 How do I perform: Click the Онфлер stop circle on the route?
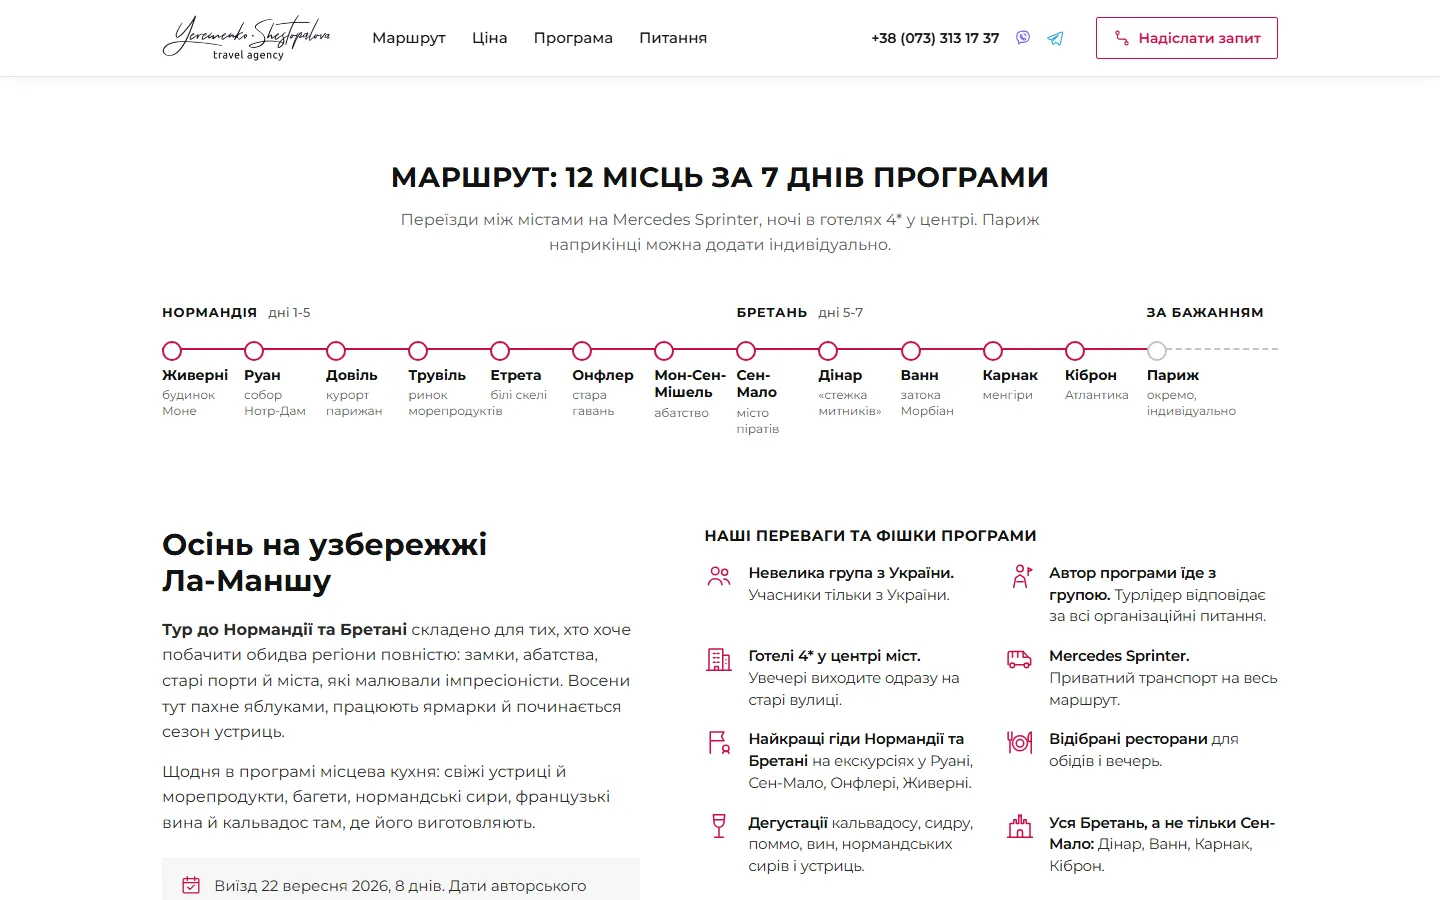(582, 351)
